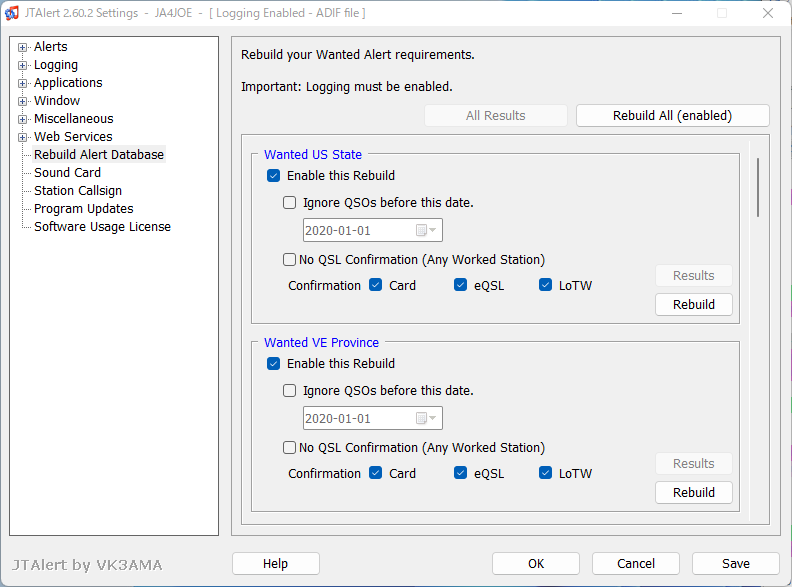Toggle No QSL Confirmation for VE Province
The image size is (792, 587).
[x=289, y=448]
